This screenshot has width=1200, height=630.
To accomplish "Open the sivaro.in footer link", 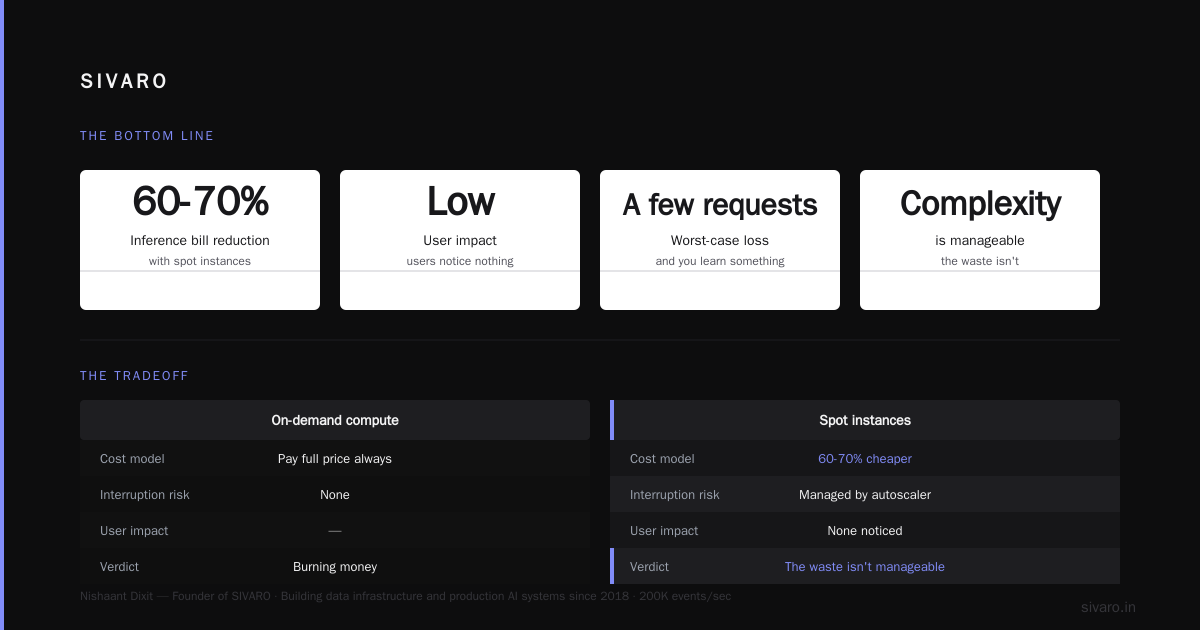I will coord(1109,607).
